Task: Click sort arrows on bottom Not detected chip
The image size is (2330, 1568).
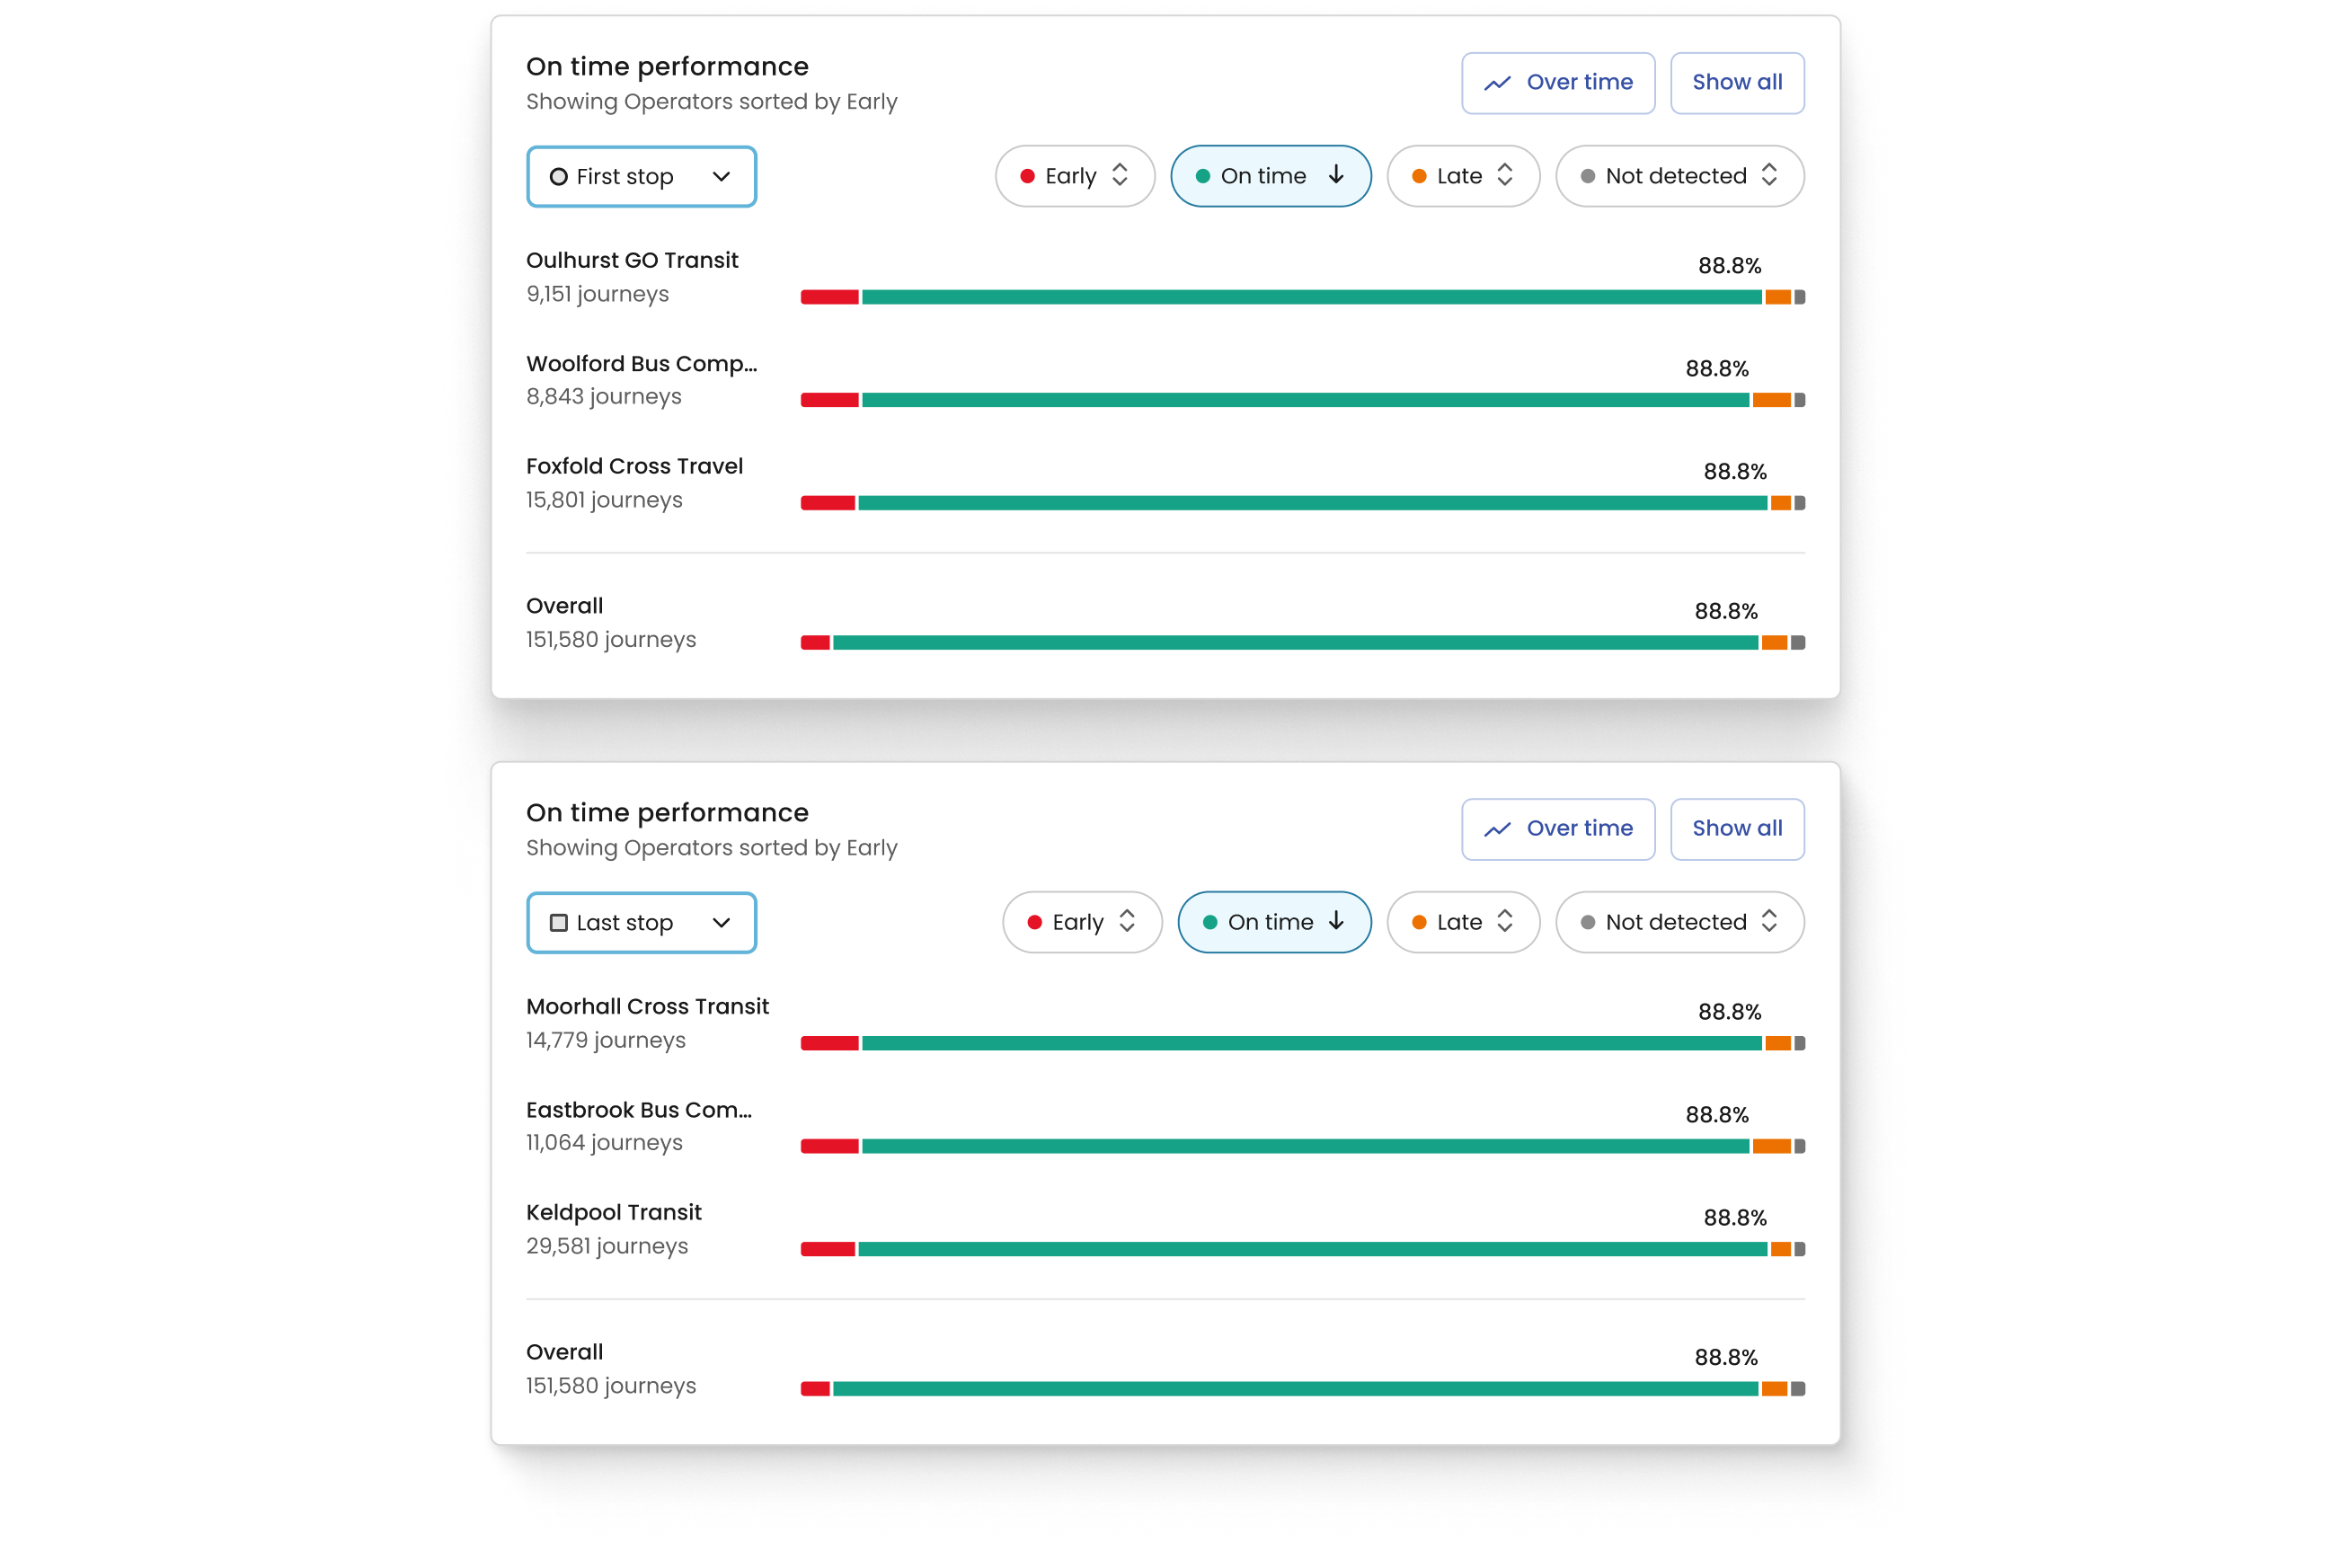Action: click(x=1769, y=921)
